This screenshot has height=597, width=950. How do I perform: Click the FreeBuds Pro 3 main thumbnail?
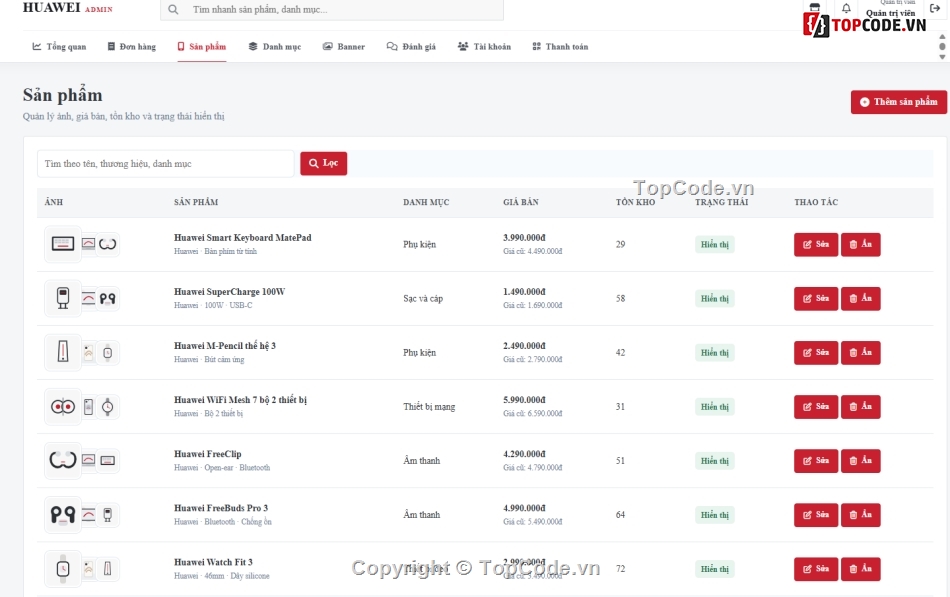pos(63,515)
